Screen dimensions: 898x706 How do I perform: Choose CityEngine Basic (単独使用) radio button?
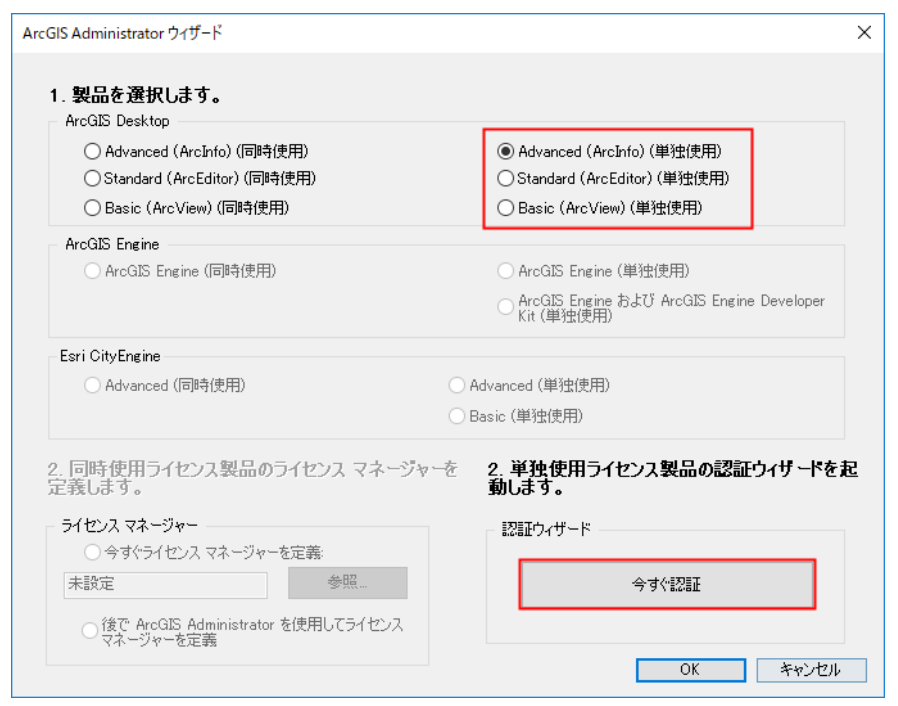click(x=456, y=416)
